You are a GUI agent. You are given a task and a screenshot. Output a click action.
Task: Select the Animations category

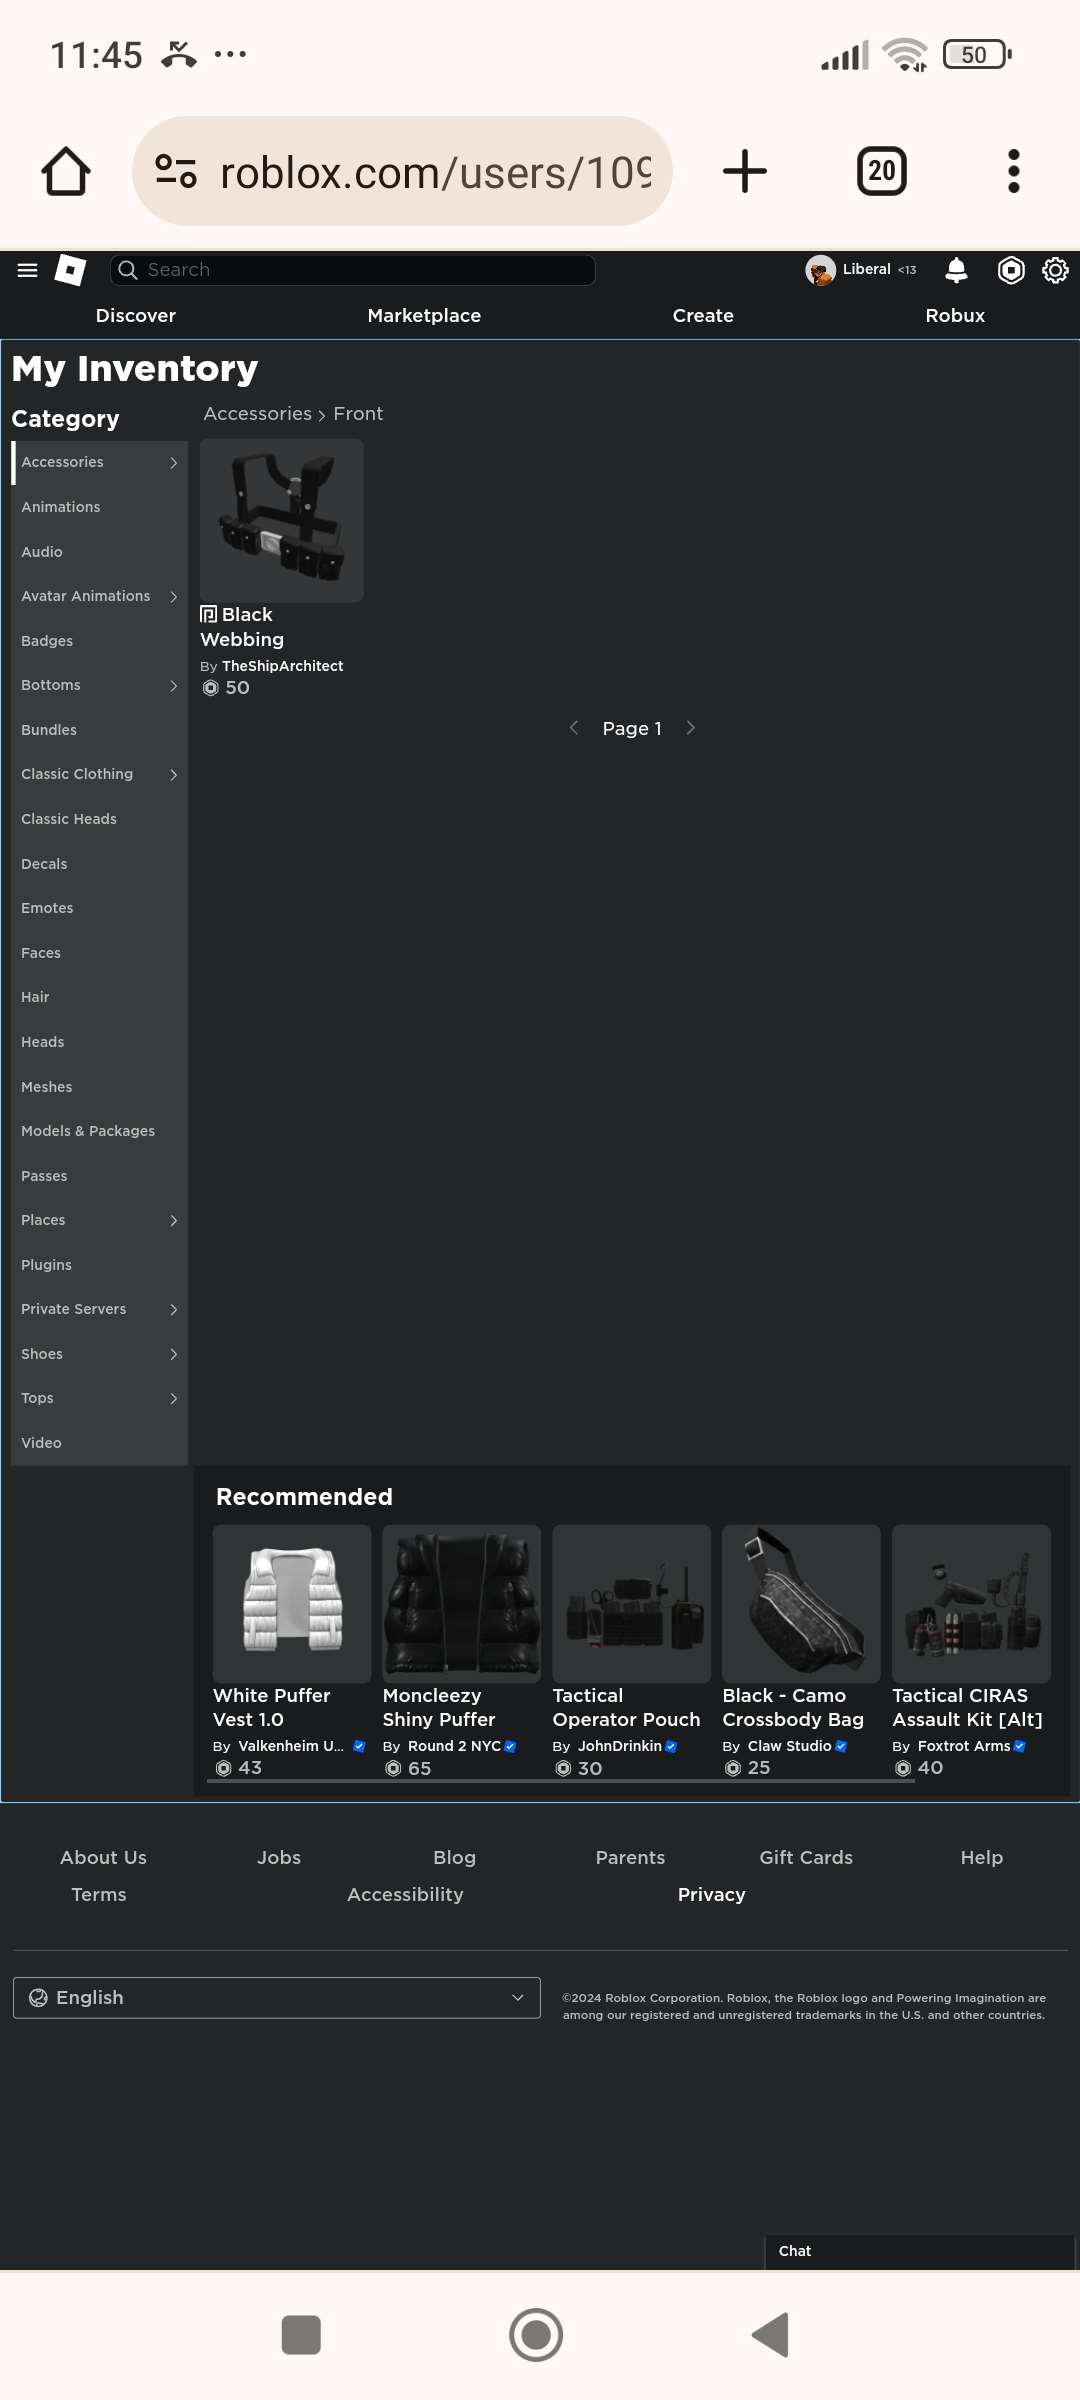[x=99, y=508]
